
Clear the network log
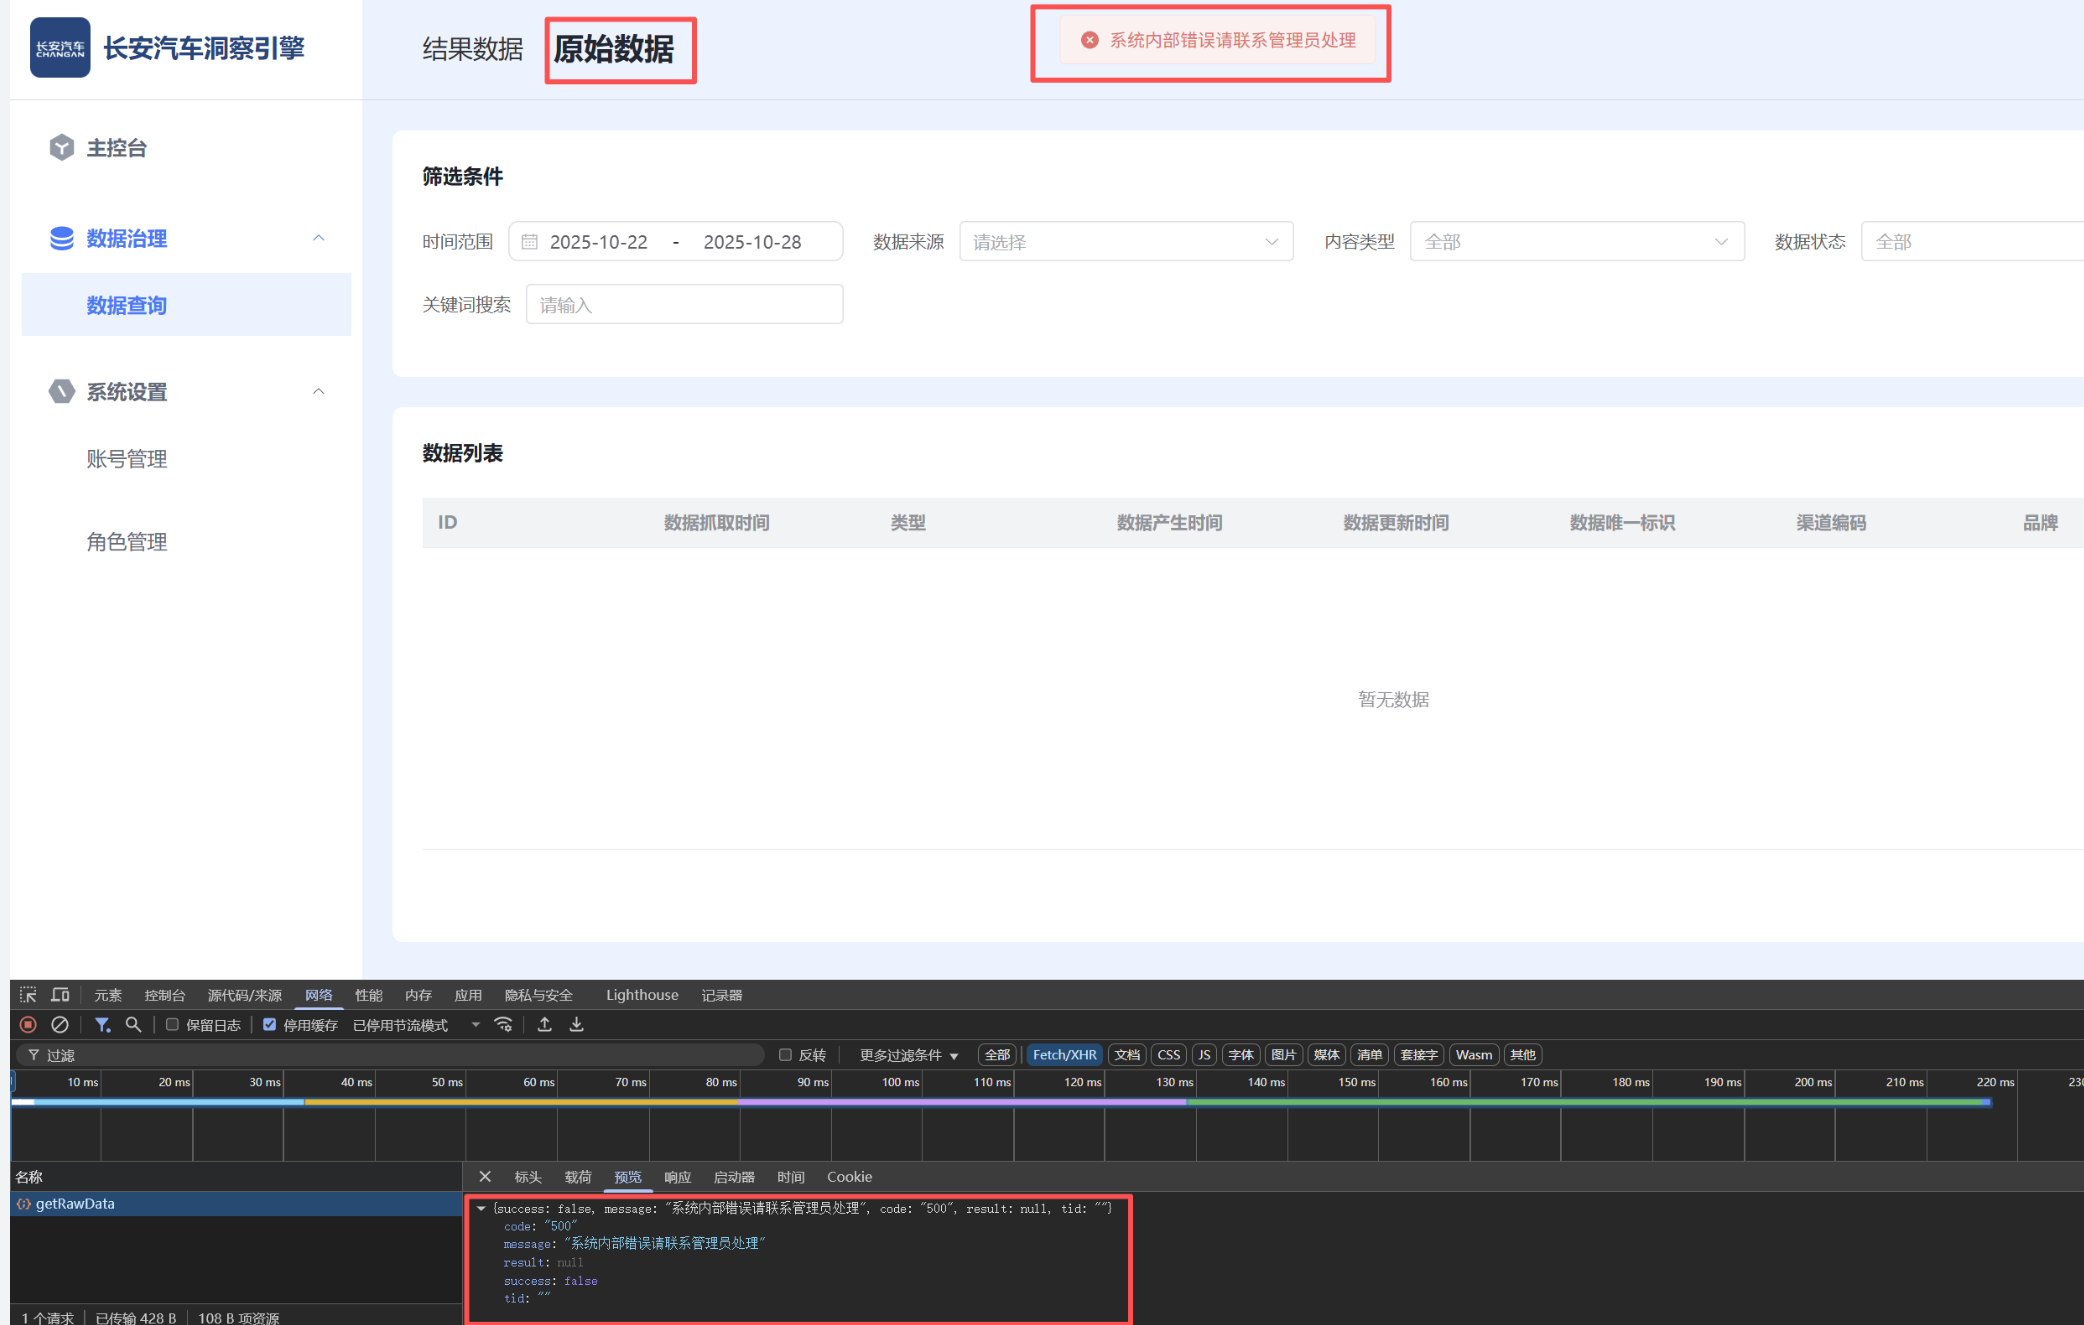(x=60, y=1025)
